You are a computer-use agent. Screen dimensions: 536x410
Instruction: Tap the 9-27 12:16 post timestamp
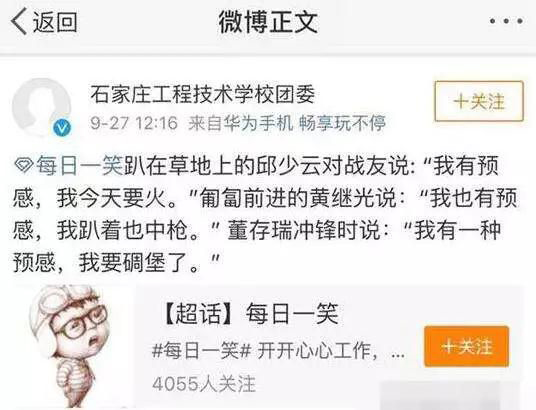pyautogui.click(x=134, y=123)
